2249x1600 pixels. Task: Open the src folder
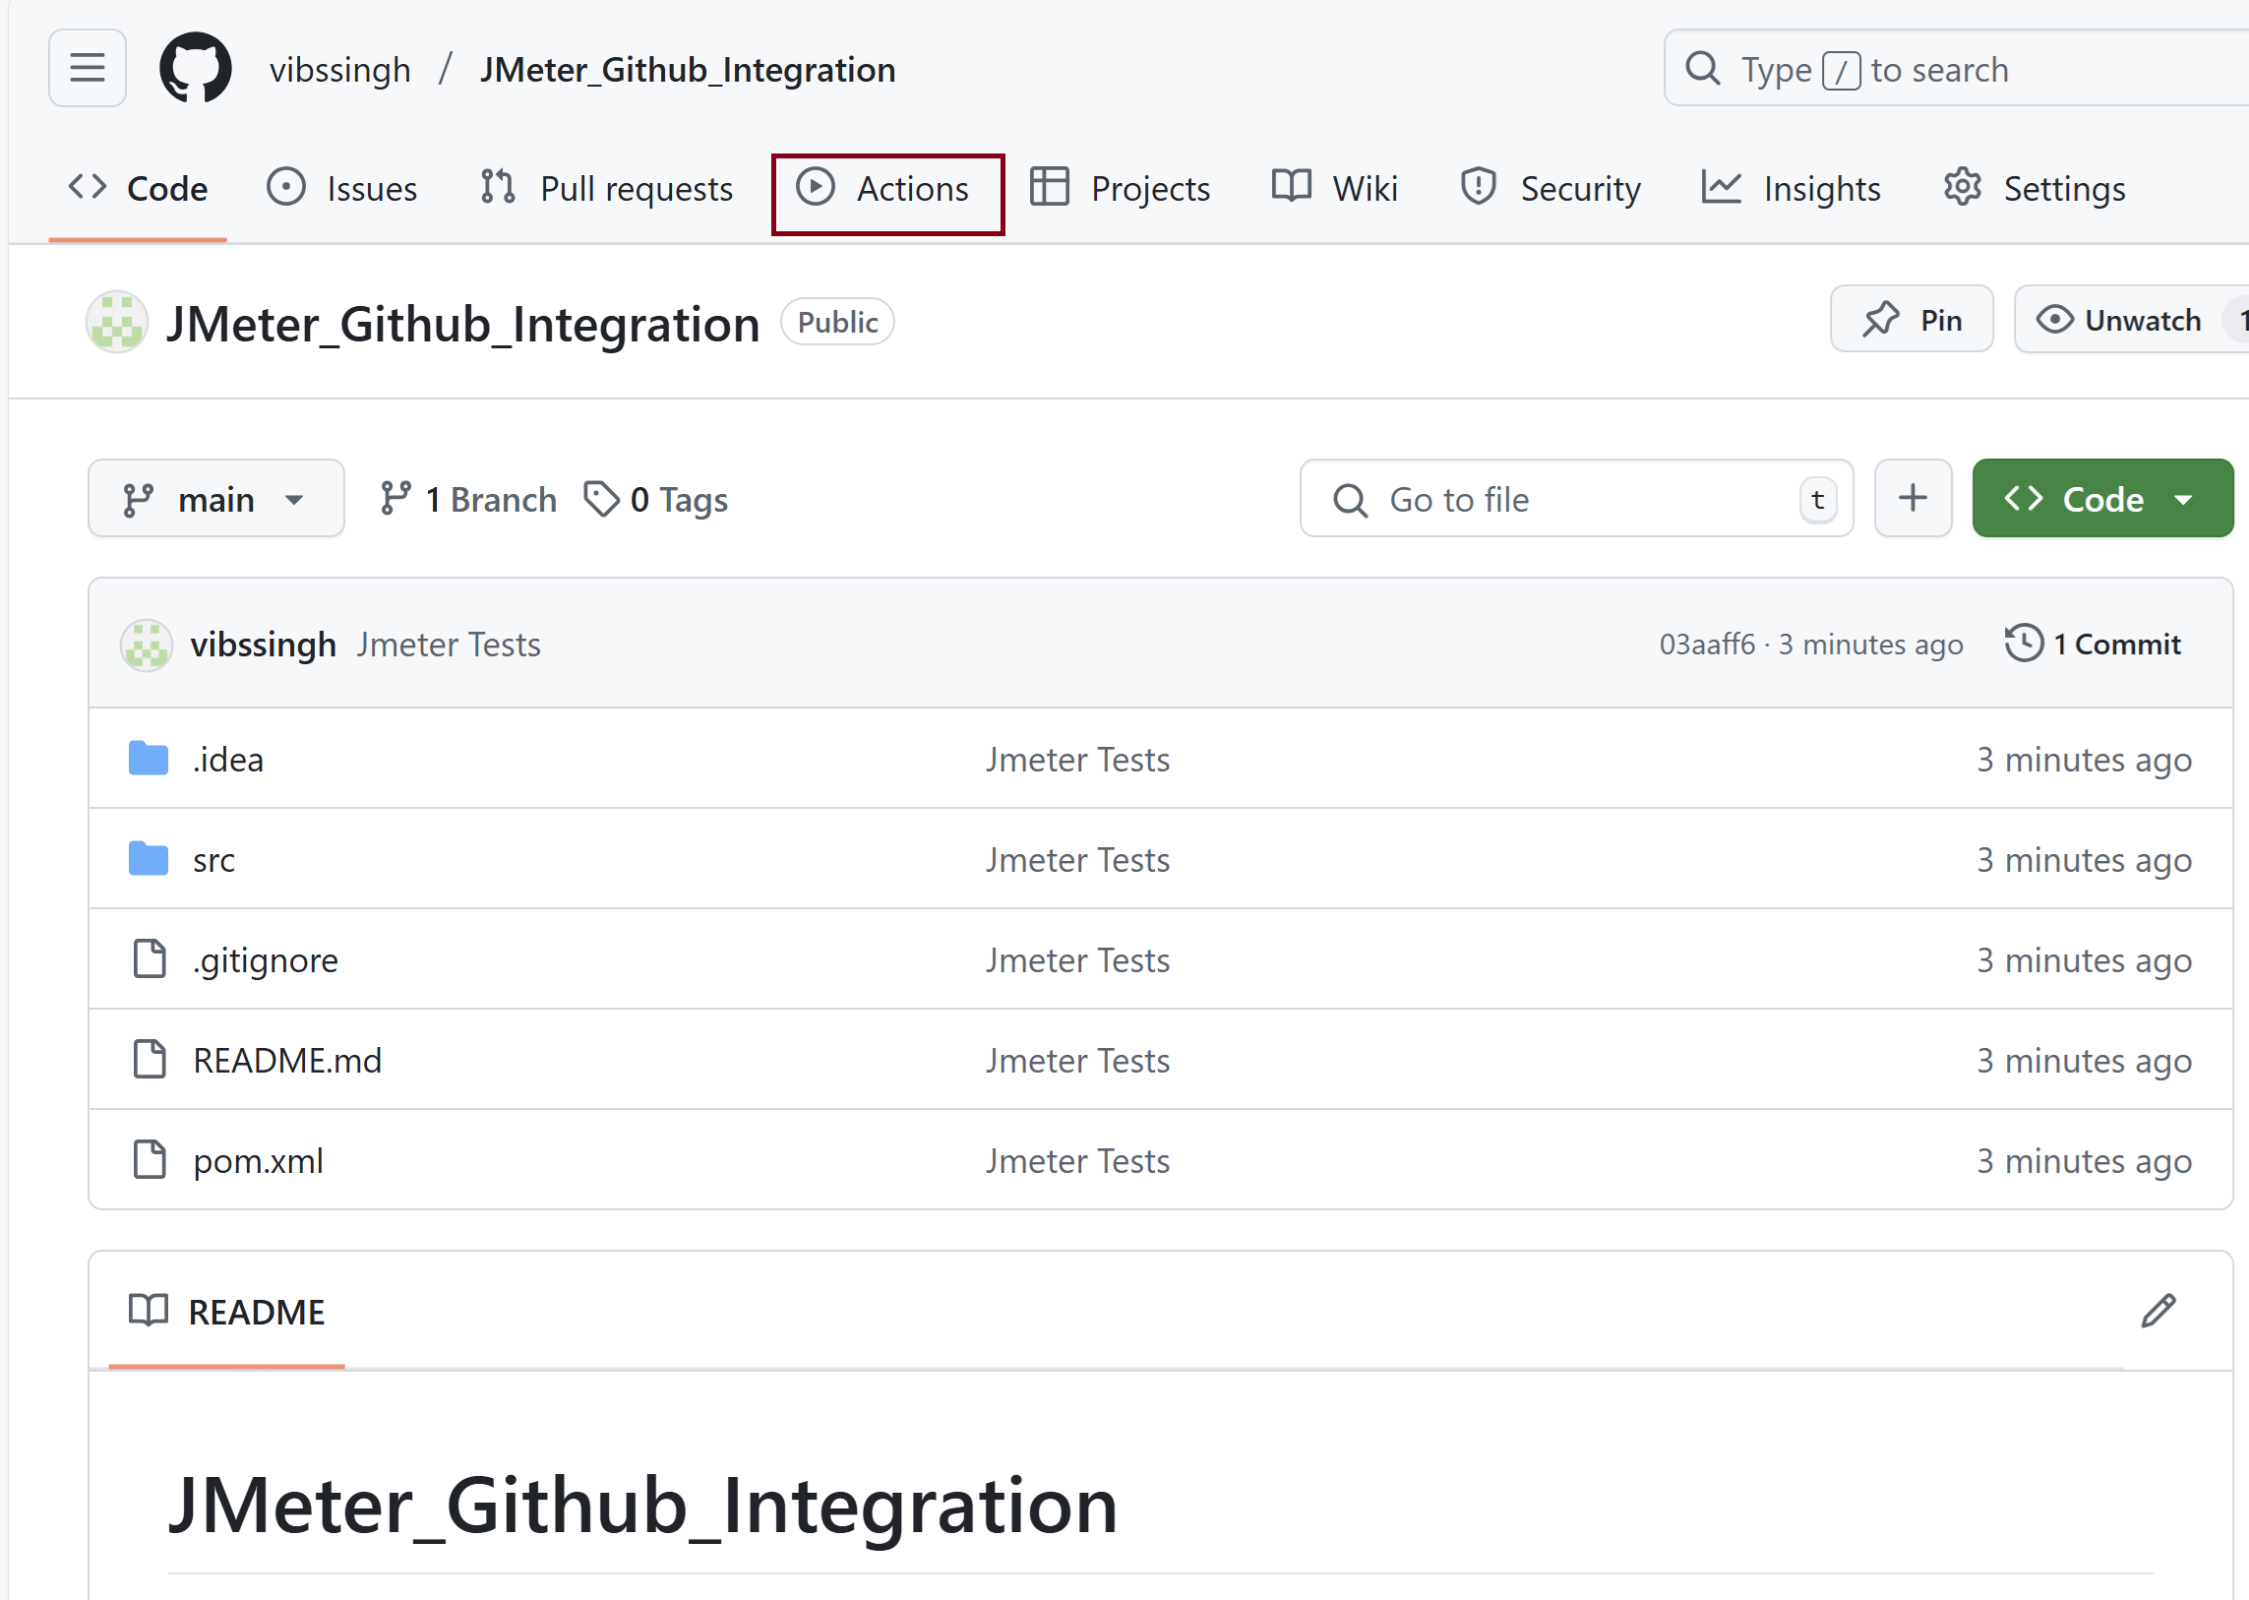pos(213,860)
